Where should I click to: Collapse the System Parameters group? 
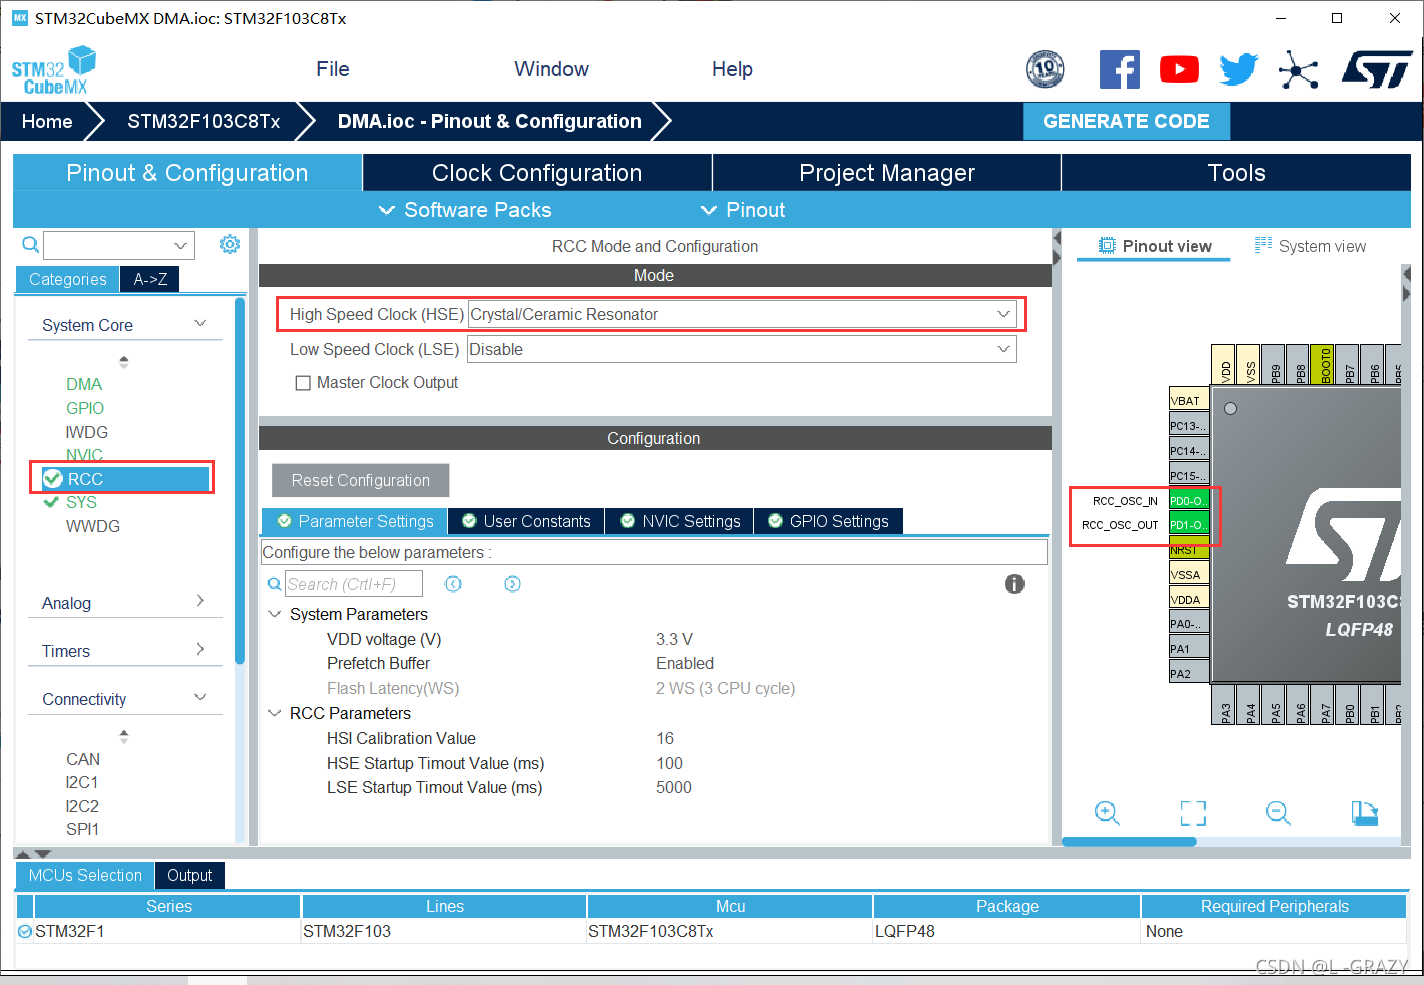pyautogui.click(x=275, y=614)
